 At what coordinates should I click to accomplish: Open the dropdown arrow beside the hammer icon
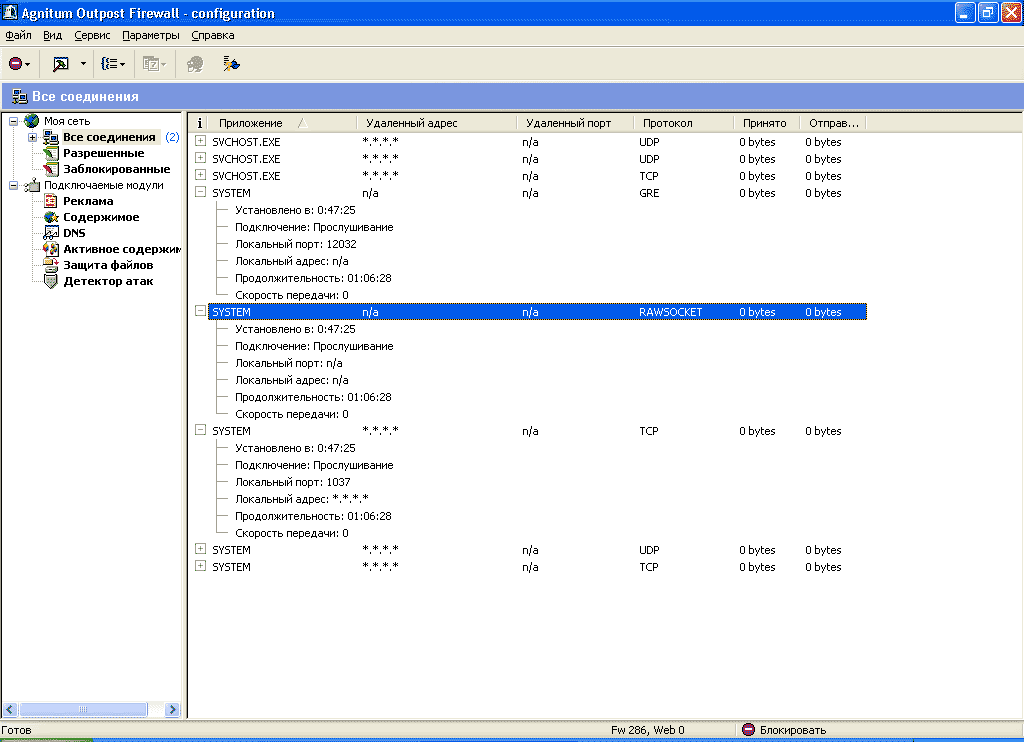83,63
